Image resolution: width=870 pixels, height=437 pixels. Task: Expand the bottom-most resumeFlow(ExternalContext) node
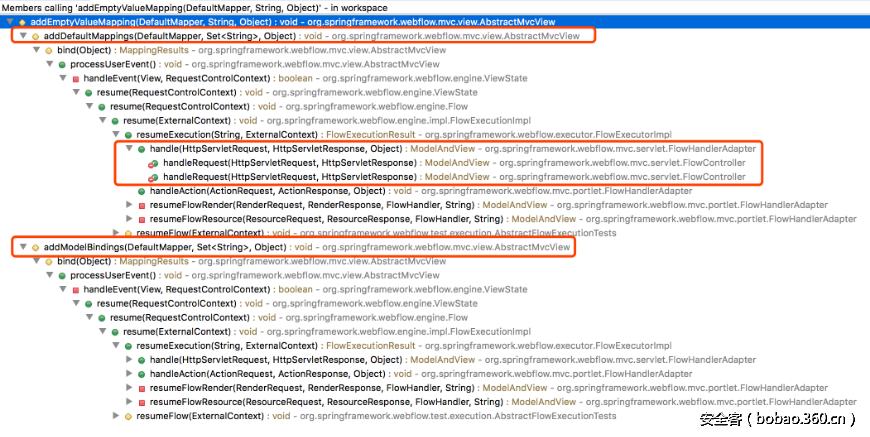pos(114,415)
